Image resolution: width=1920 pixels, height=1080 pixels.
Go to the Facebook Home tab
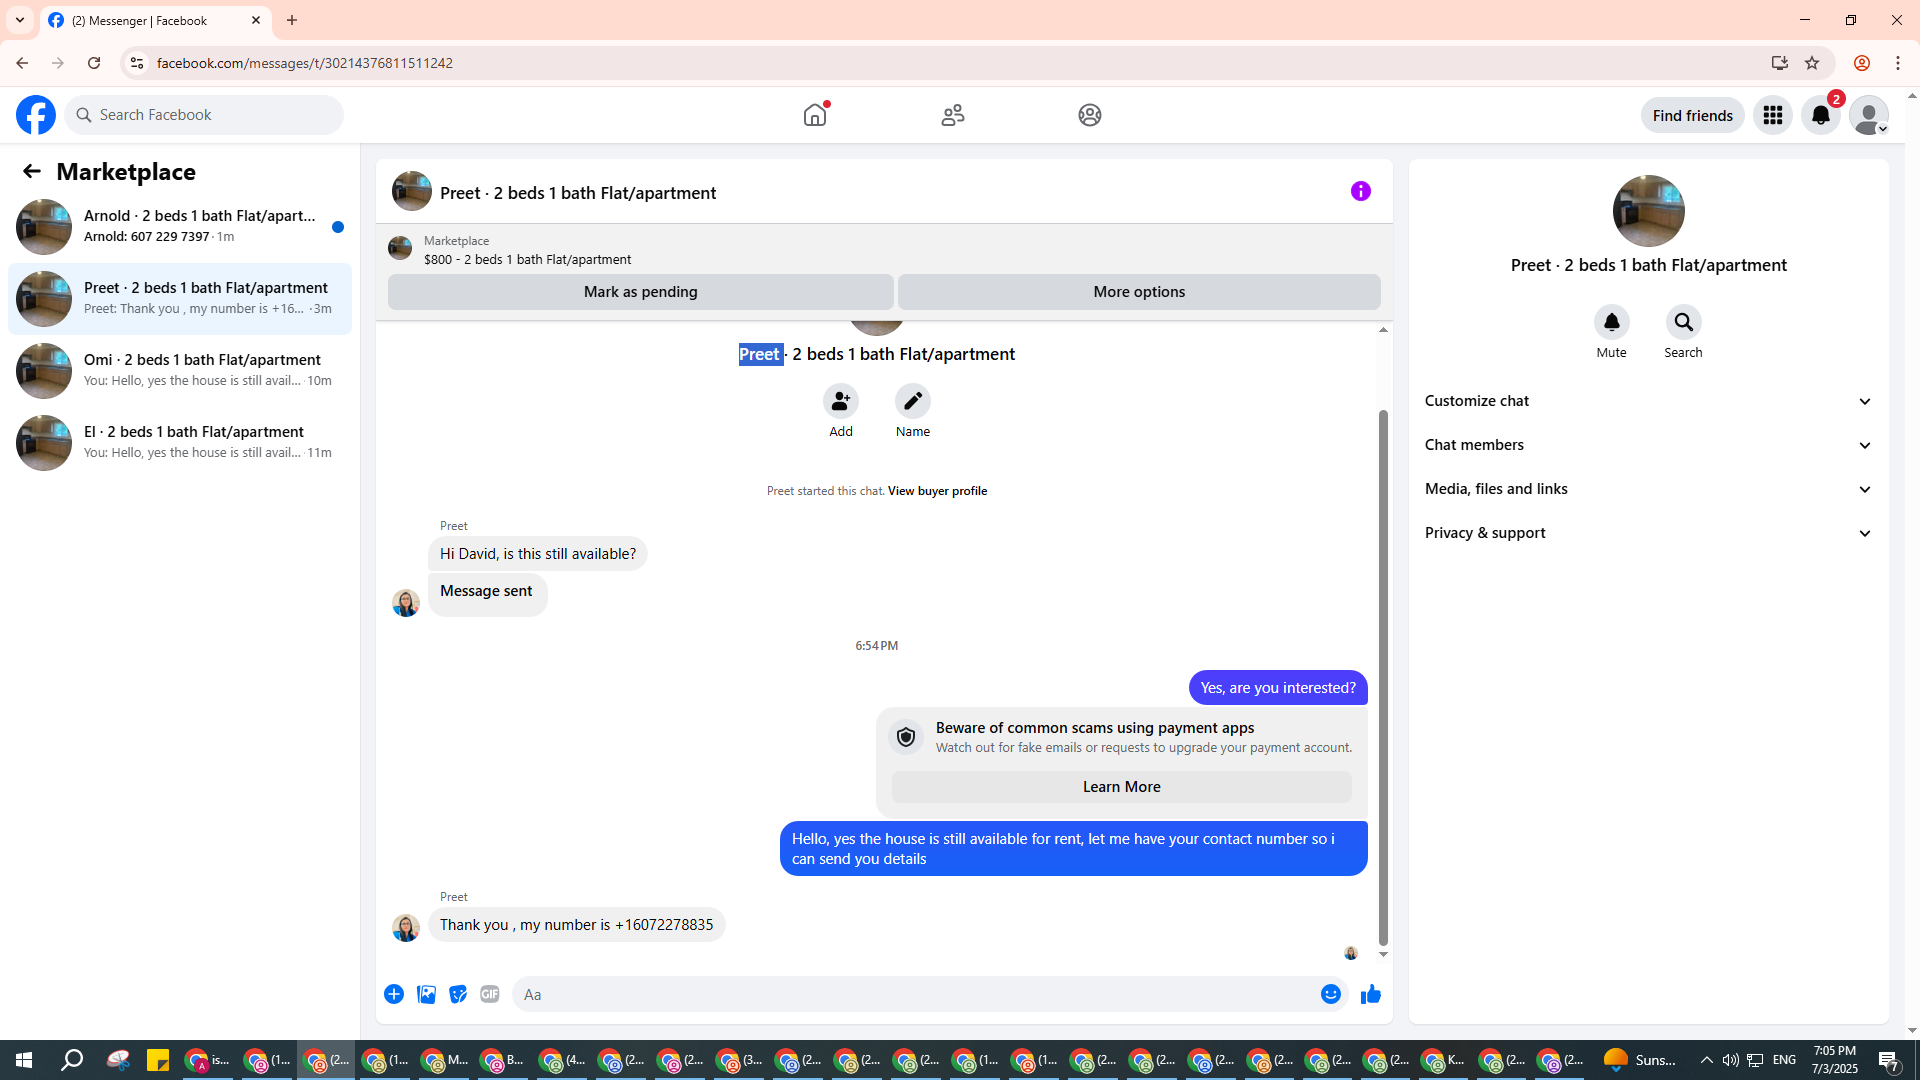(815, 115)
